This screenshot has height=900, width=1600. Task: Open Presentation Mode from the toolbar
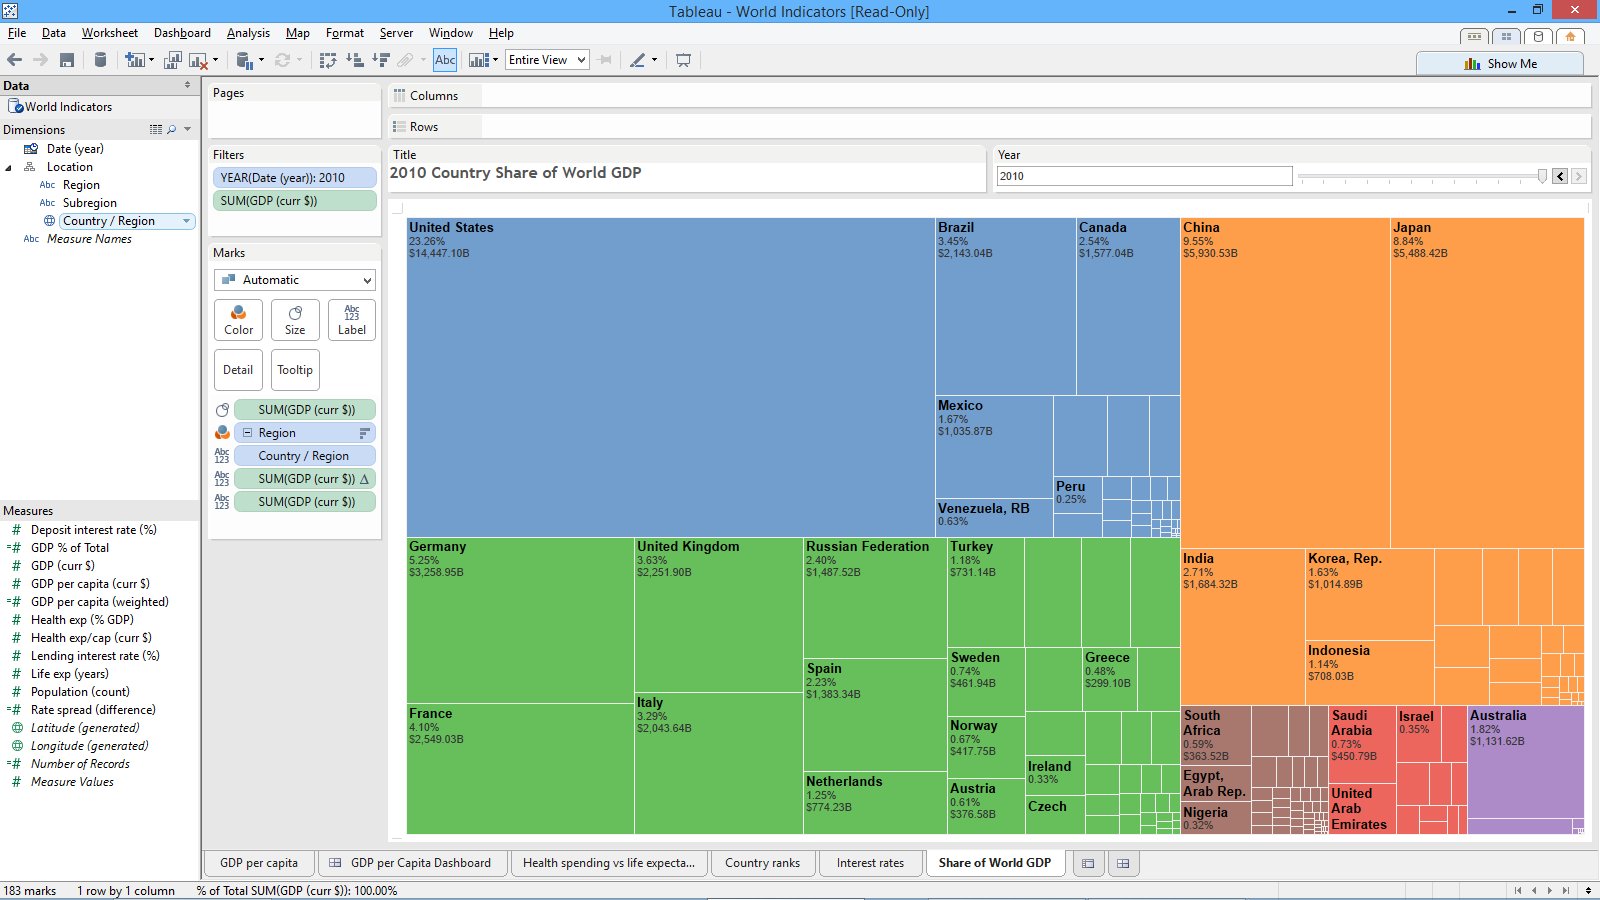pos(683,60)
